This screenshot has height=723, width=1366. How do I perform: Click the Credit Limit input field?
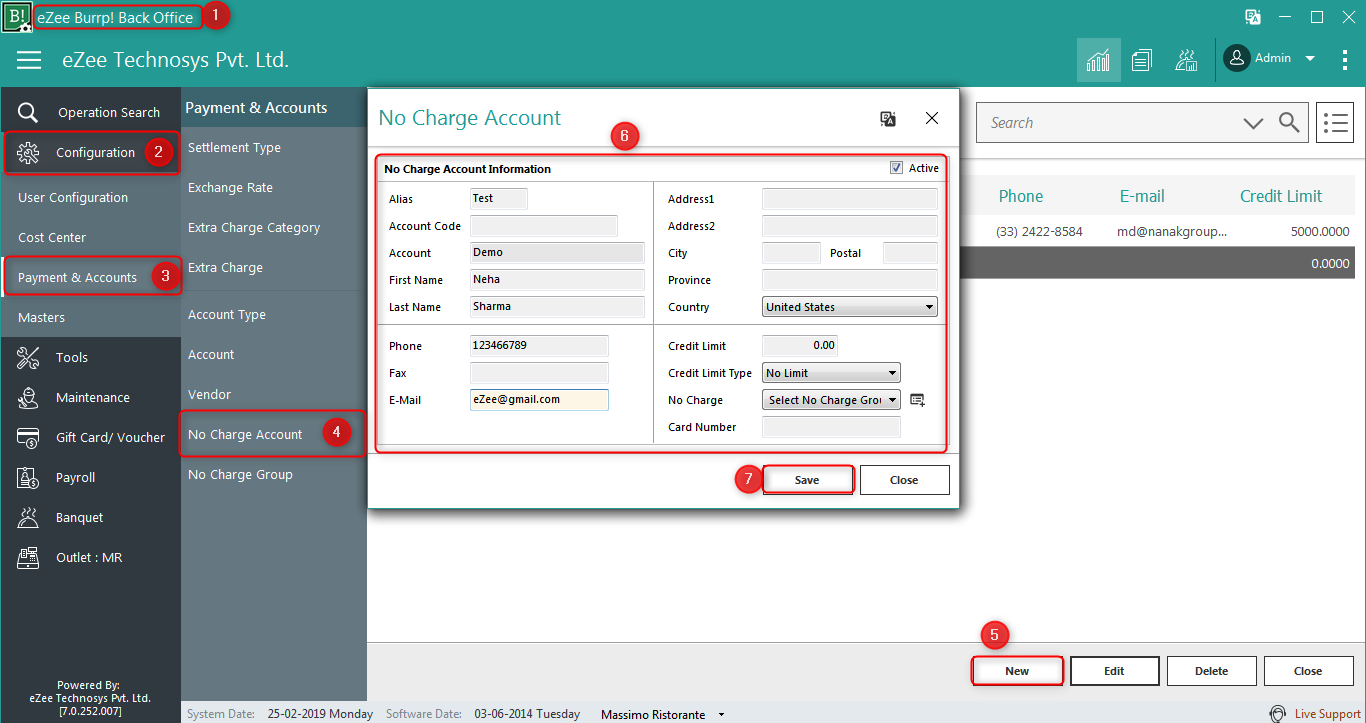click(799, 346)
